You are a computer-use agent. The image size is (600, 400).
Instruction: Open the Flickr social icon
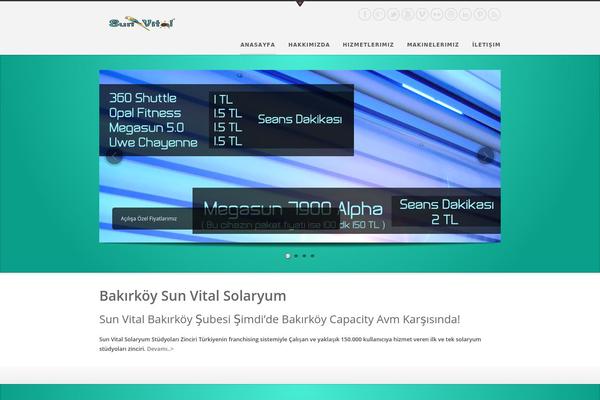(x=437, y=14)
